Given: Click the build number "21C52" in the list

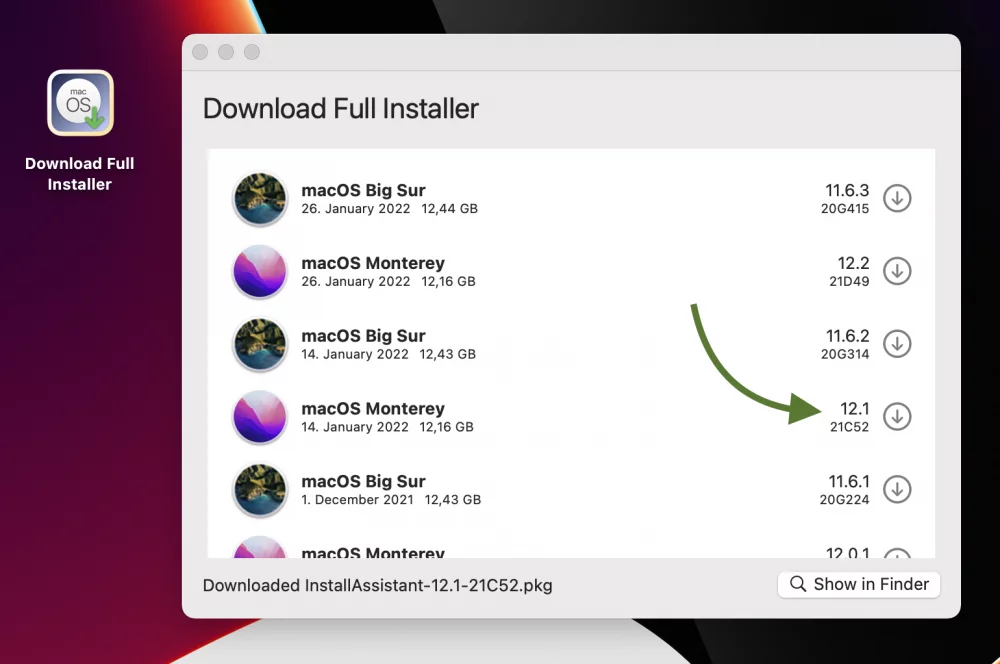Looking at the screenshot, I should click(849, 427).
